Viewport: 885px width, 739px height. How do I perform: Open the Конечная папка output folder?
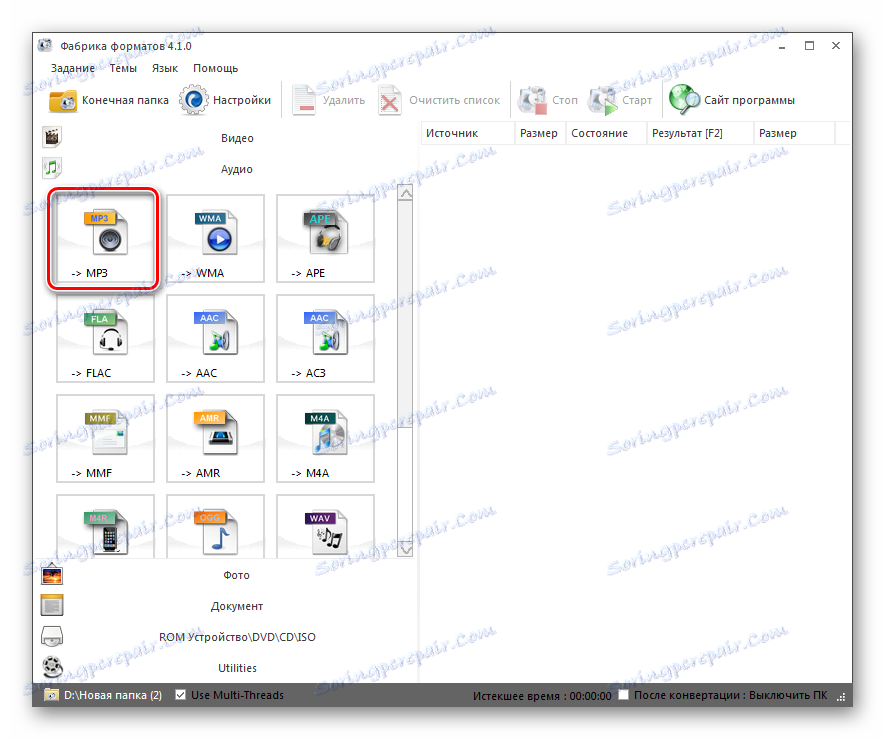[109, 100]
